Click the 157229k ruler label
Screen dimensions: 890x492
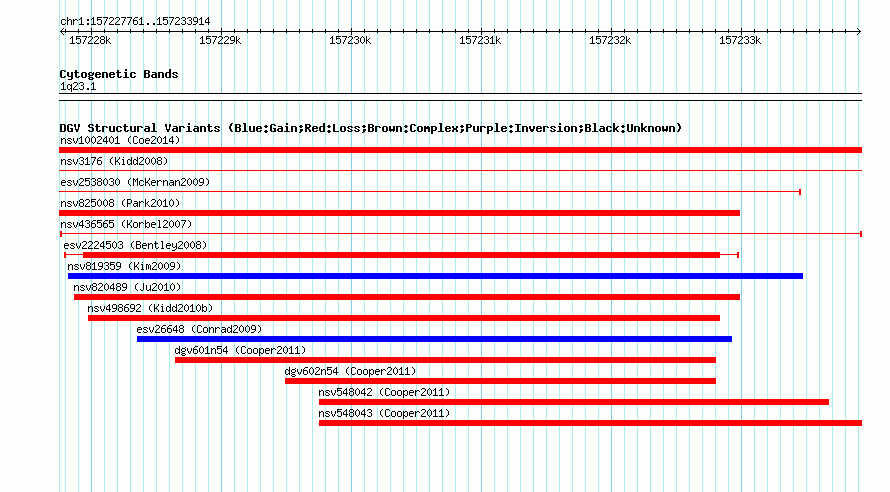point(220,40)
